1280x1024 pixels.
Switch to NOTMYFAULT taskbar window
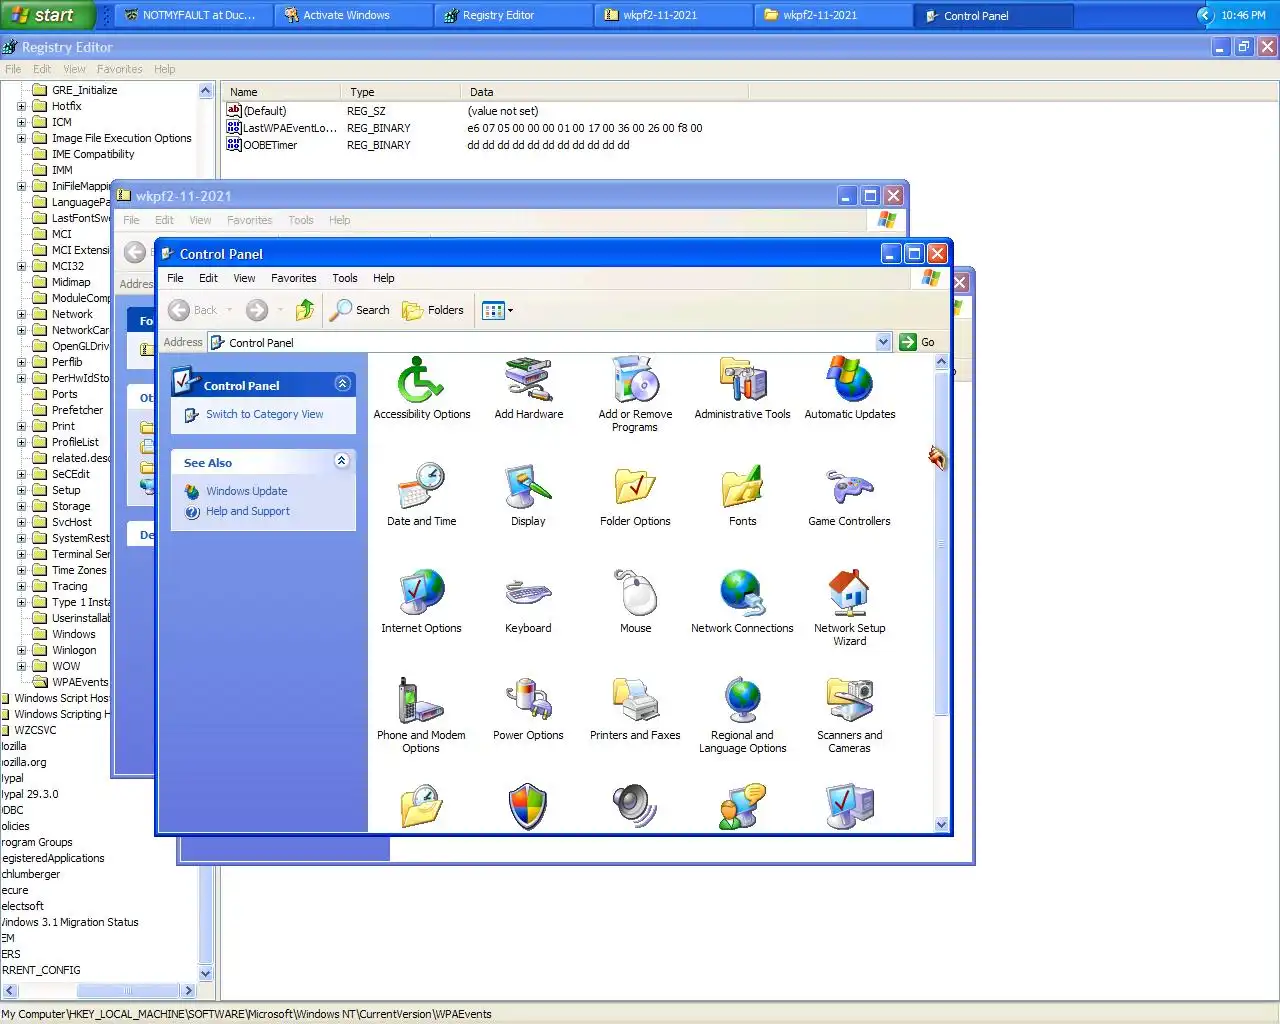[193, 15]
